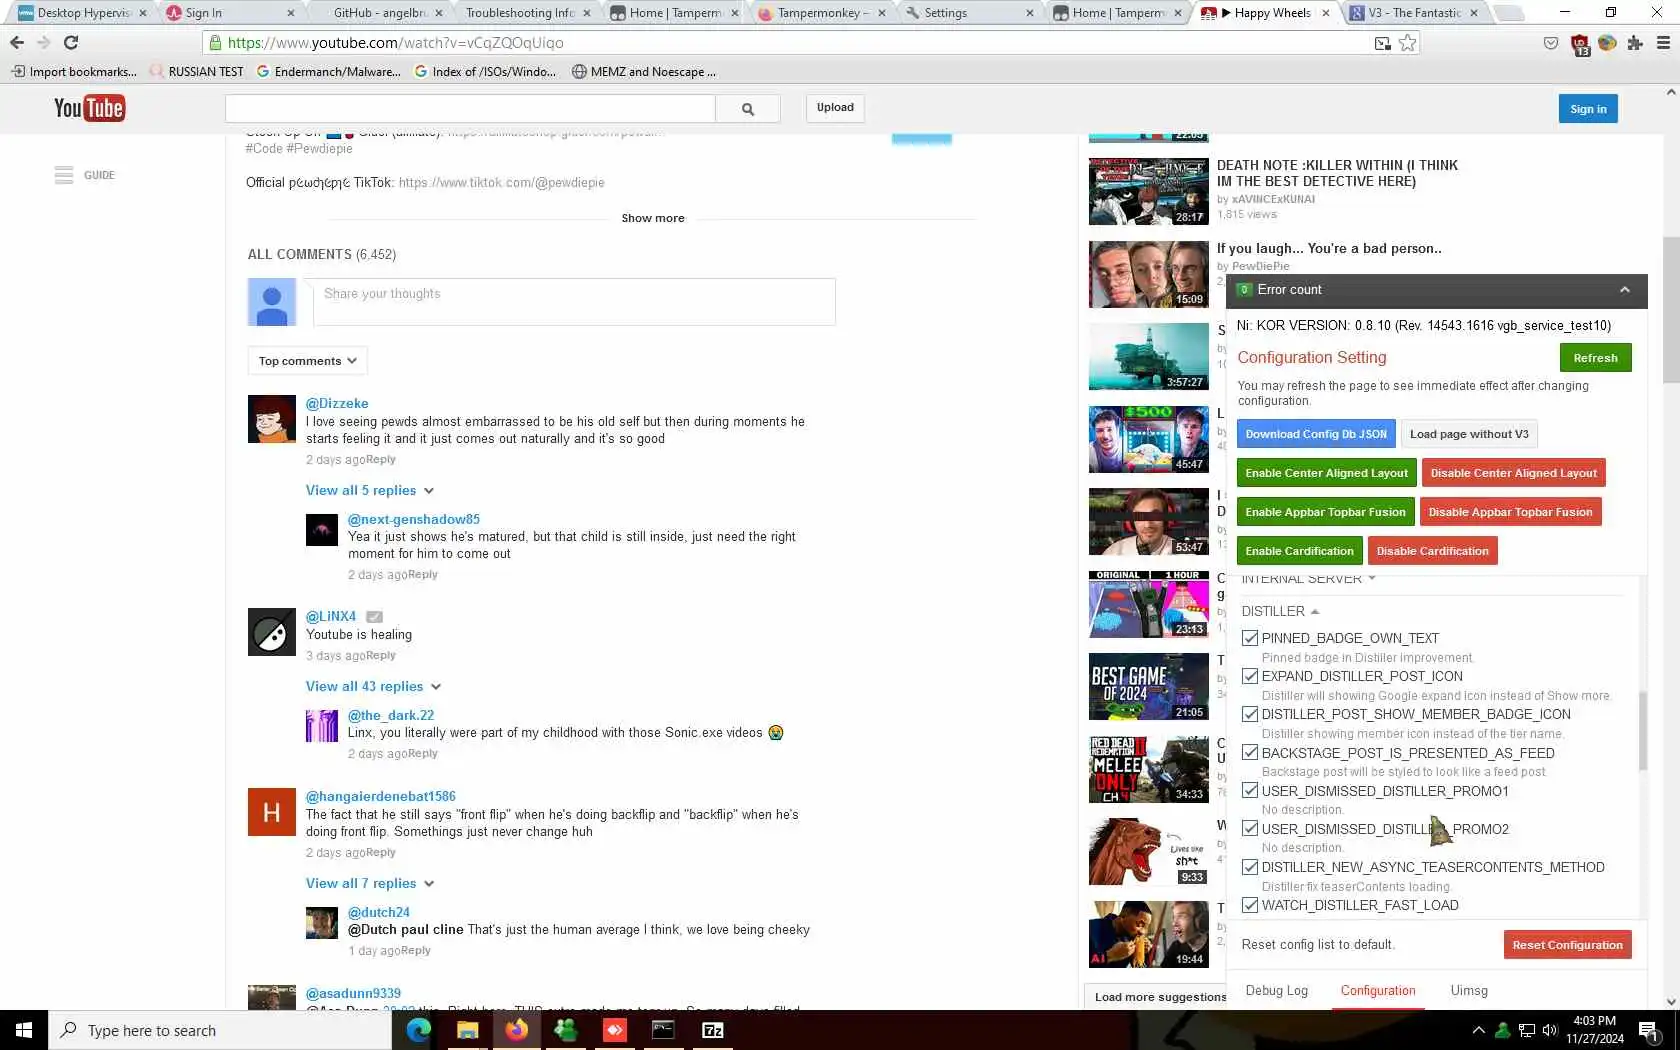The width and height of the screenshot is (1680, 1050).
Task: Click the YouTube logo
Action: coord(89,108)
